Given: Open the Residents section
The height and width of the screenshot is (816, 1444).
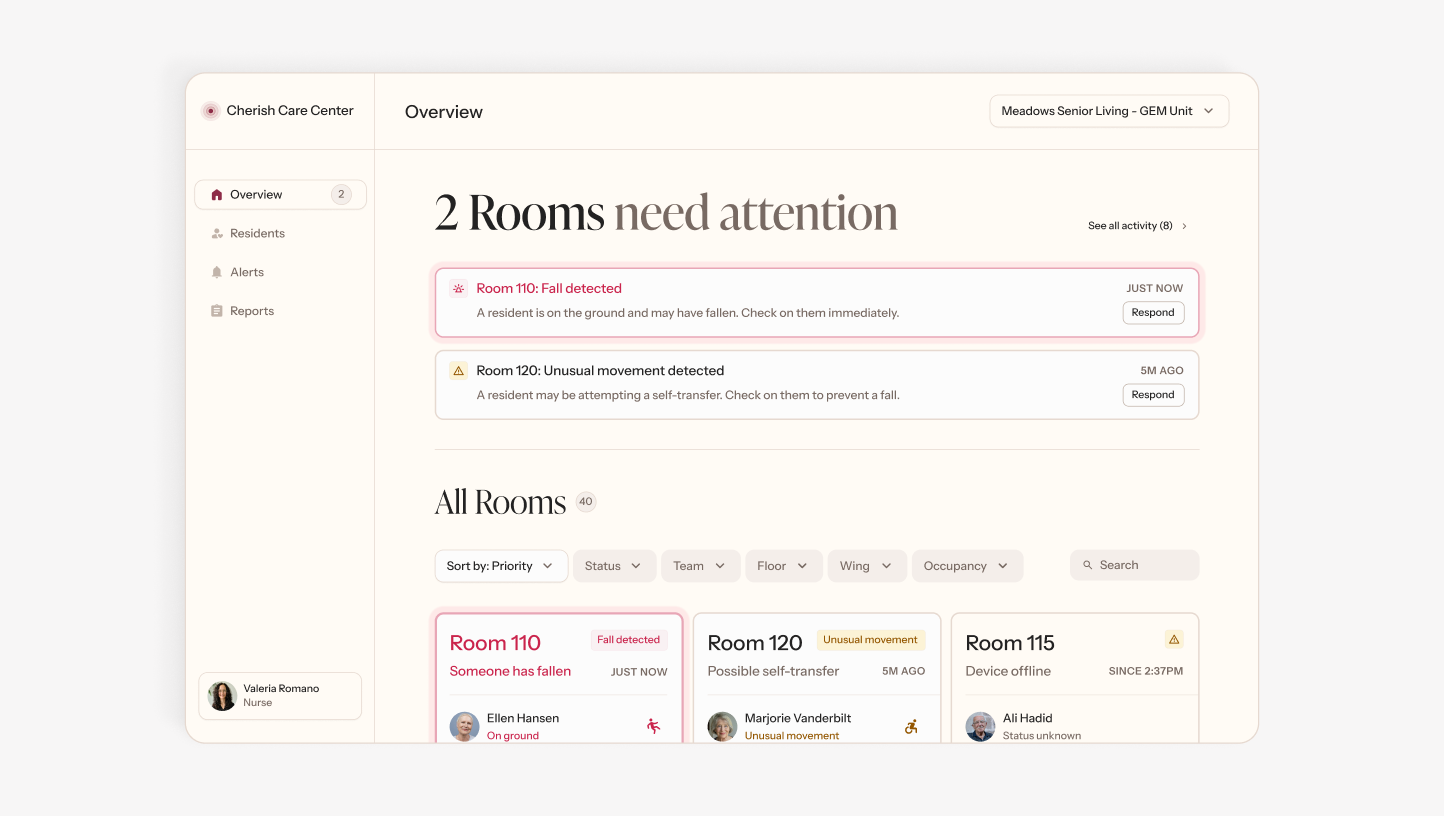Looking at the screenshot, I should 257,234.
